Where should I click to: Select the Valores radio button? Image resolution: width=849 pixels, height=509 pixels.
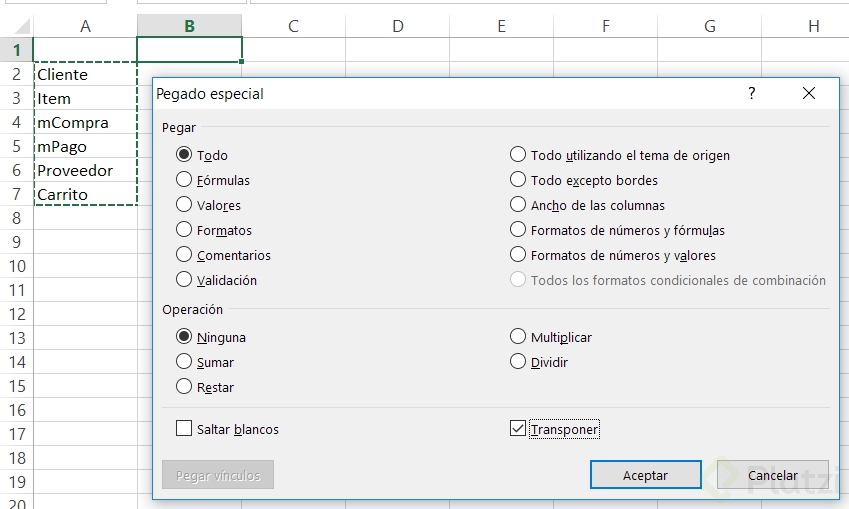[x=184, y=205]
